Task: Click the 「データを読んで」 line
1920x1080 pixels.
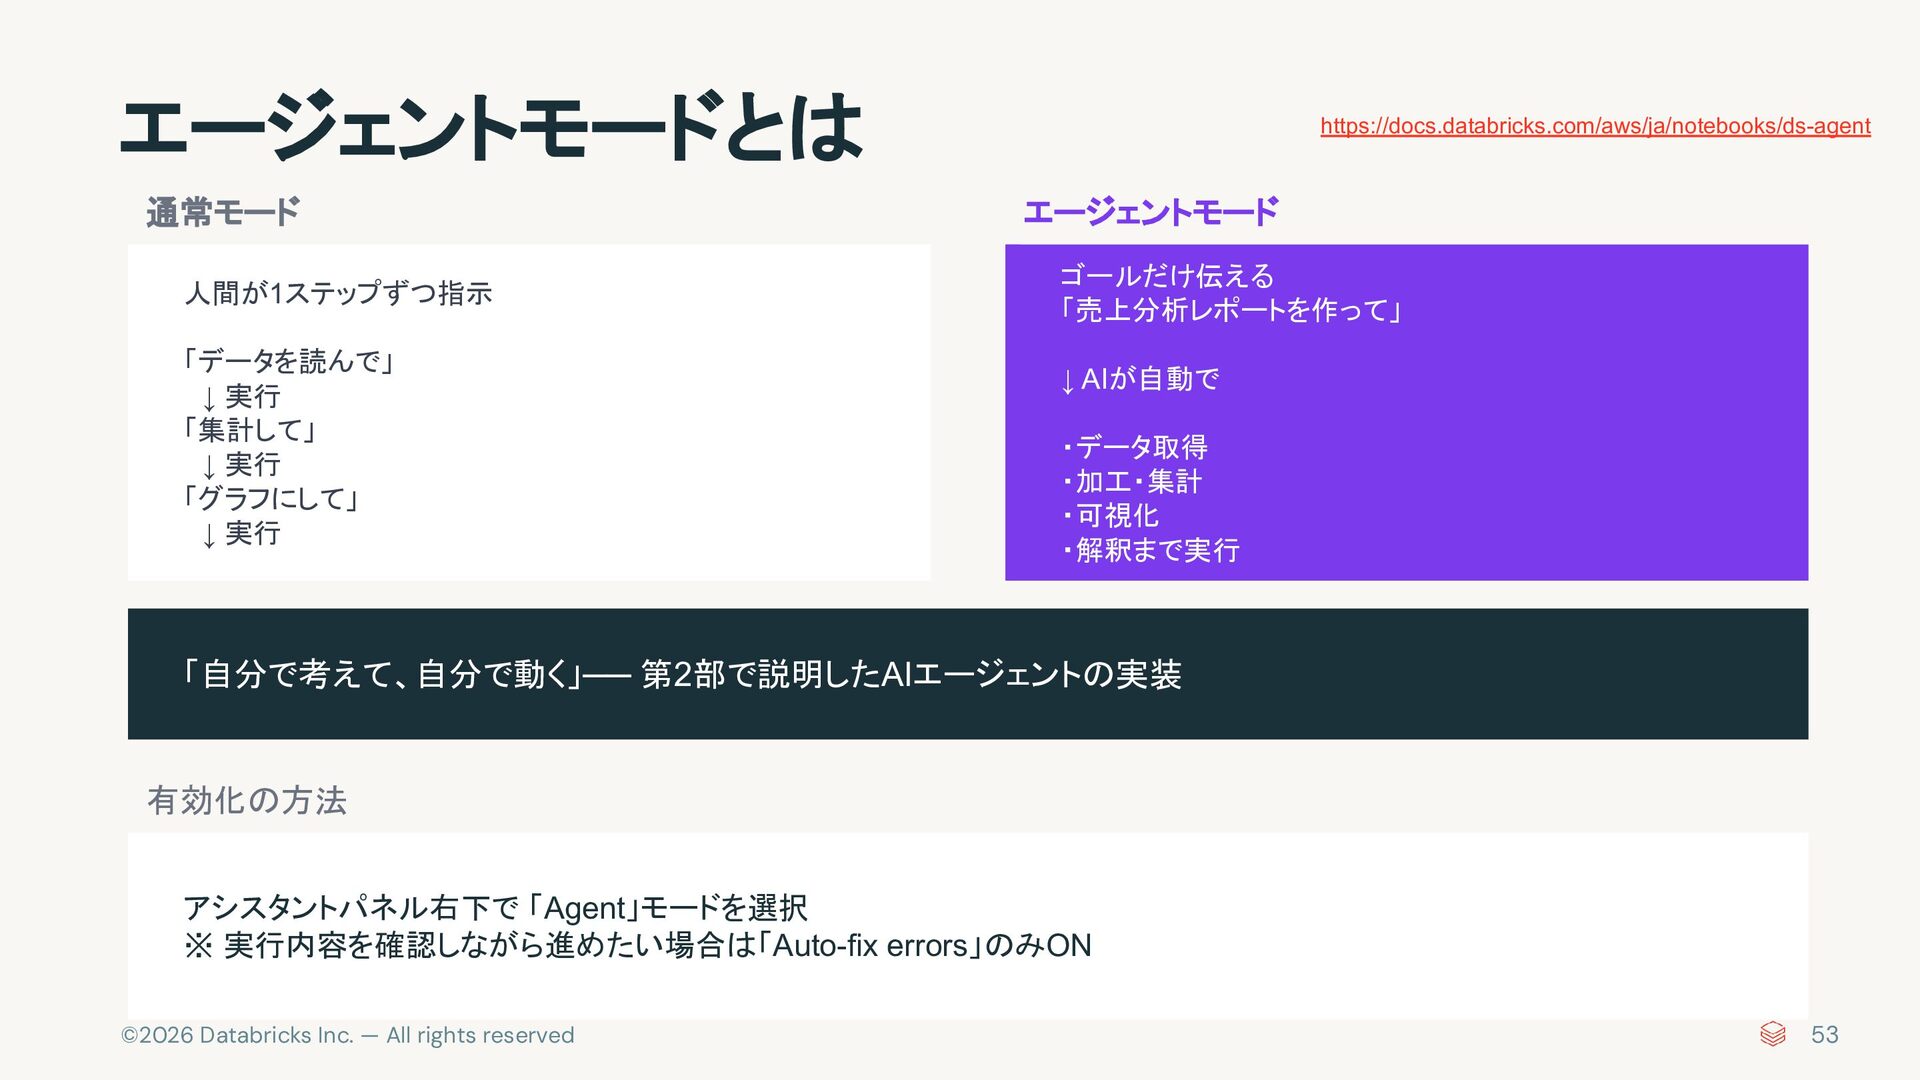Action: [x=288, y=361]
